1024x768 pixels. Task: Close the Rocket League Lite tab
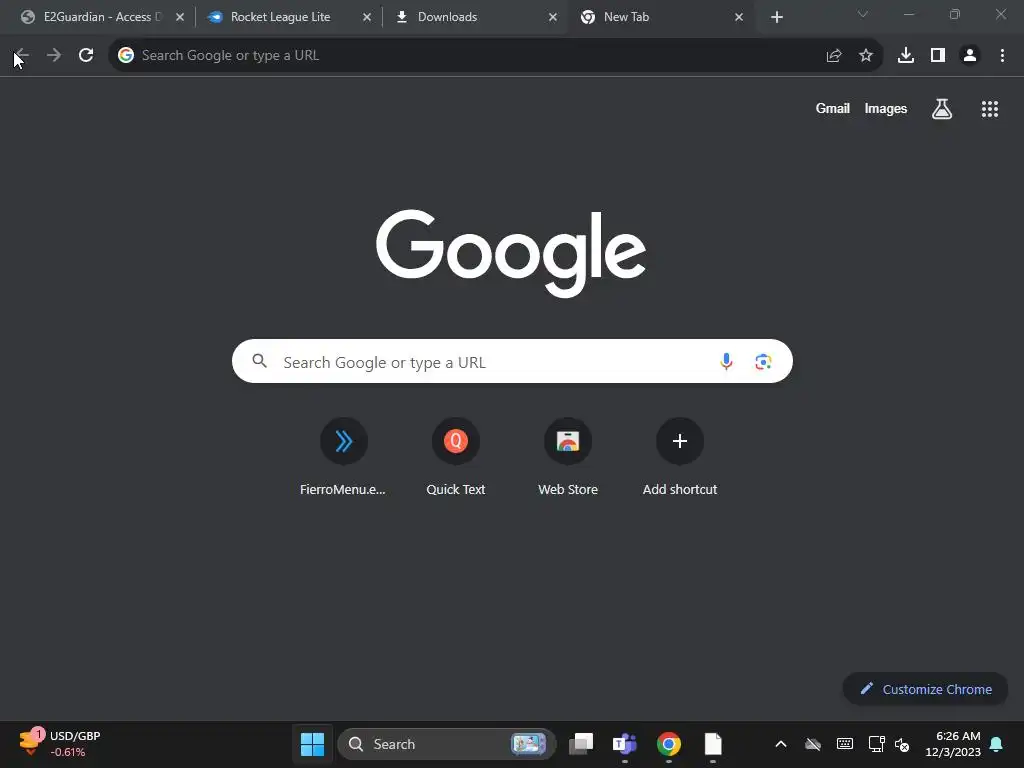[x=366, y=17]
